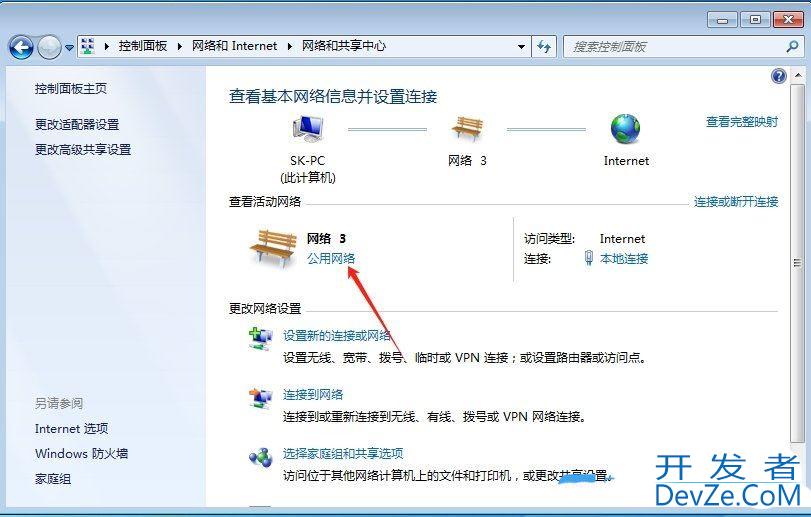Image resolution: width=811 pixels, height=517 pixels.
Task: Select 更改适配器设置 in left sidebar
Action: 77,125
